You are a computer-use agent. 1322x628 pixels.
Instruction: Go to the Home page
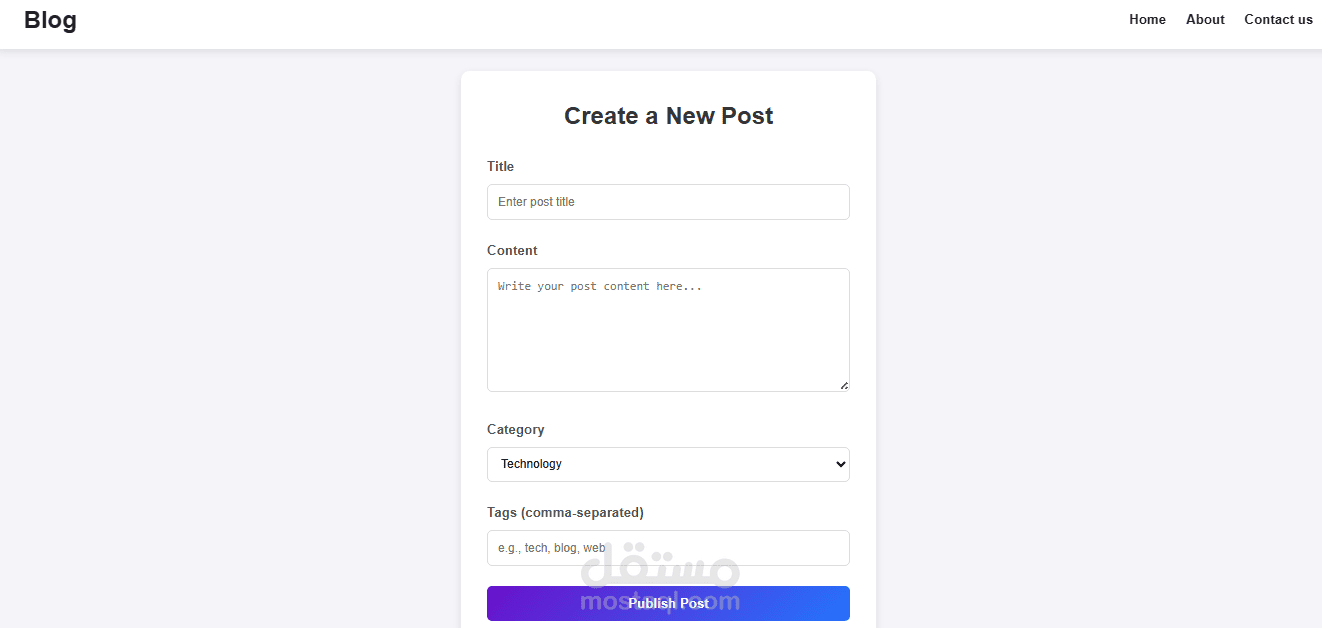1147,20
